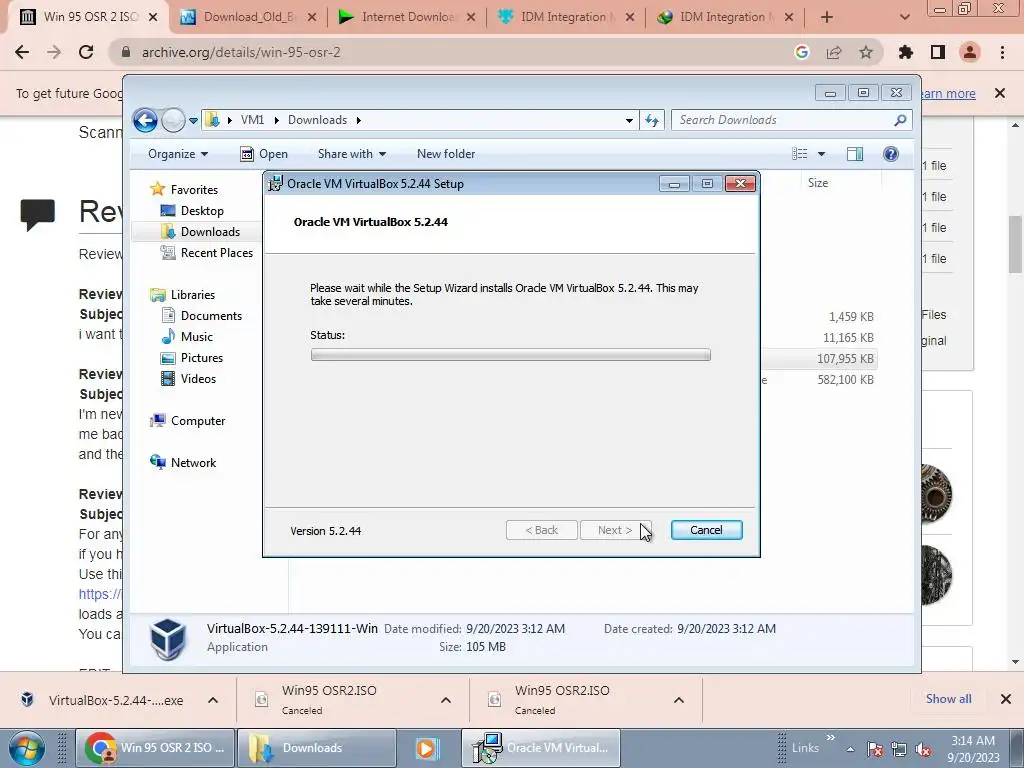Share this page icon in address bar
Viewport: 1024px width, 768px height.
(834, 52)
